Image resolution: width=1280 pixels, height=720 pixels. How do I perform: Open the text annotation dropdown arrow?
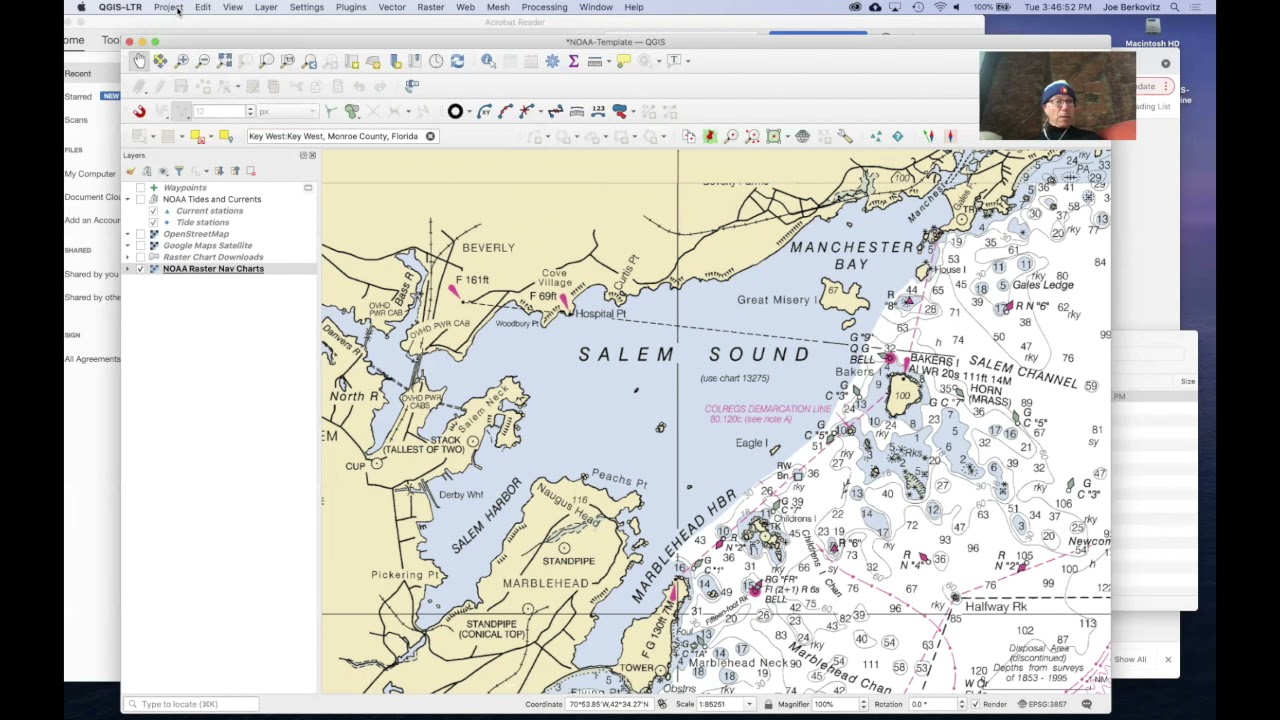[x=687, y=61]
